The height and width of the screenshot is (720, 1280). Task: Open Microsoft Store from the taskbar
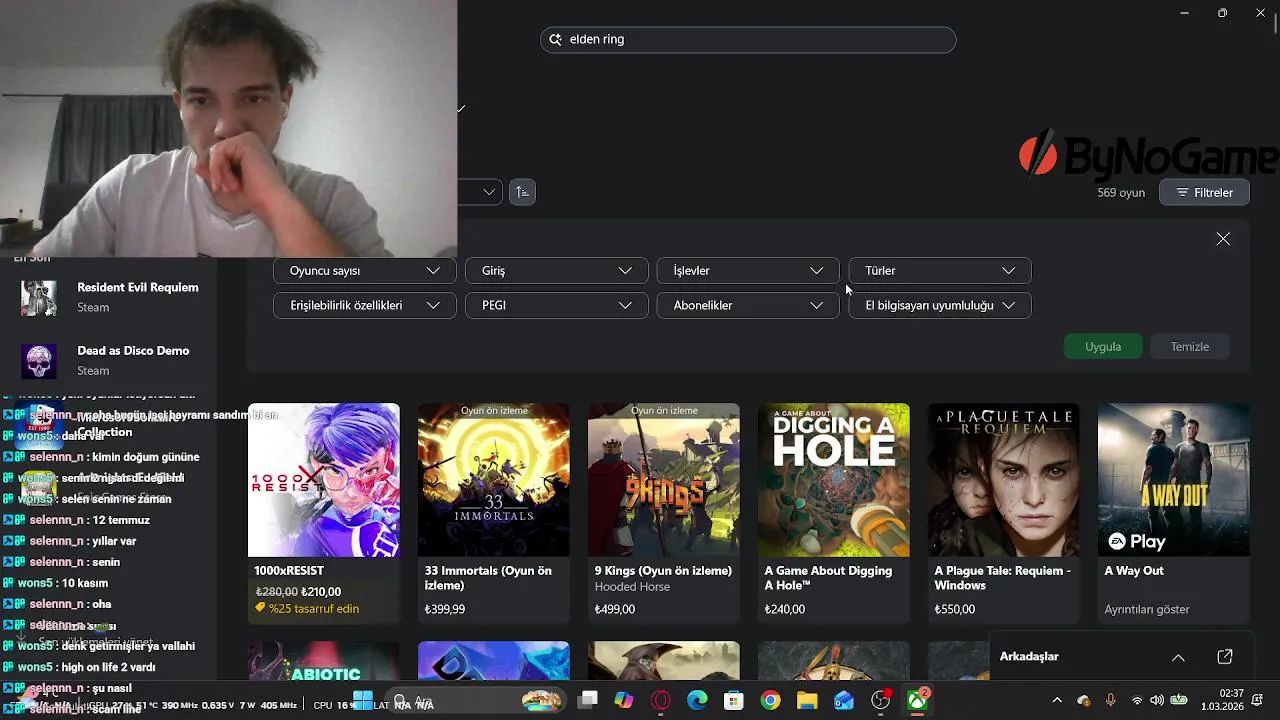(x=733, y=701)
